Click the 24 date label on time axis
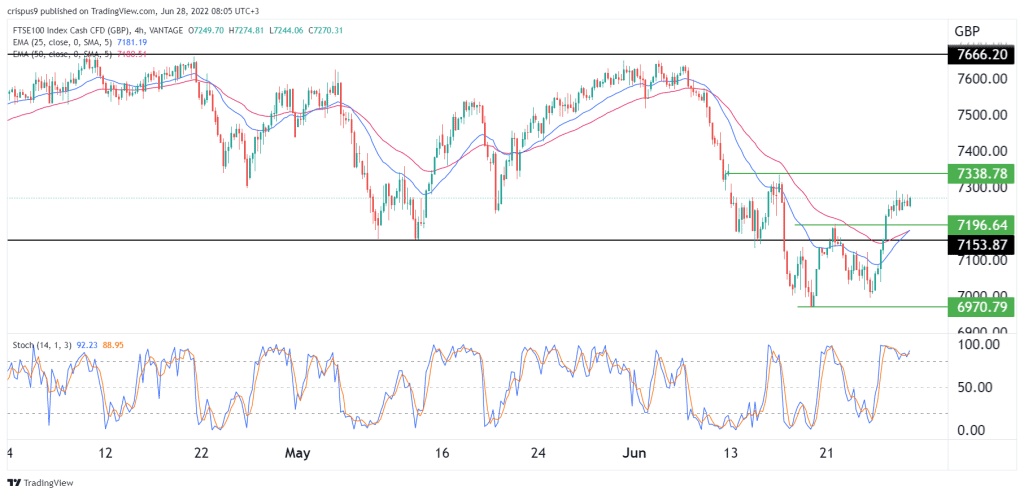The image size is (1024, 495). click(x=538, y=453)
